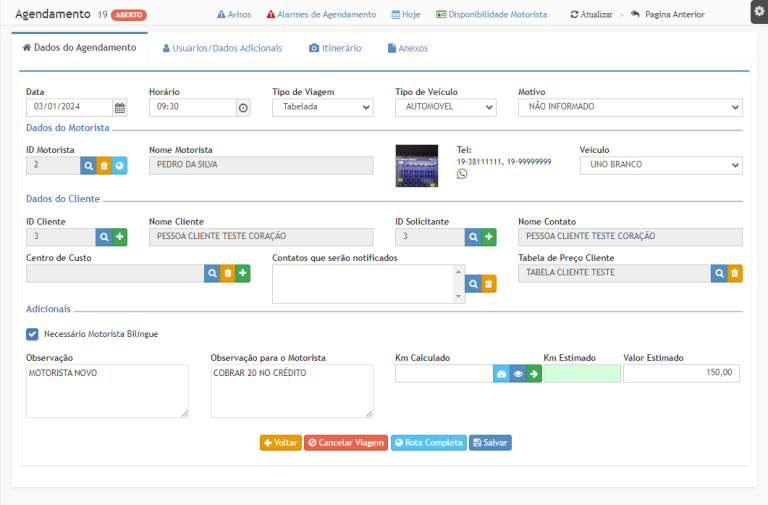
Task: Click the green arrow icon beside Km Calculado
Action: click(x=534, y=373)
